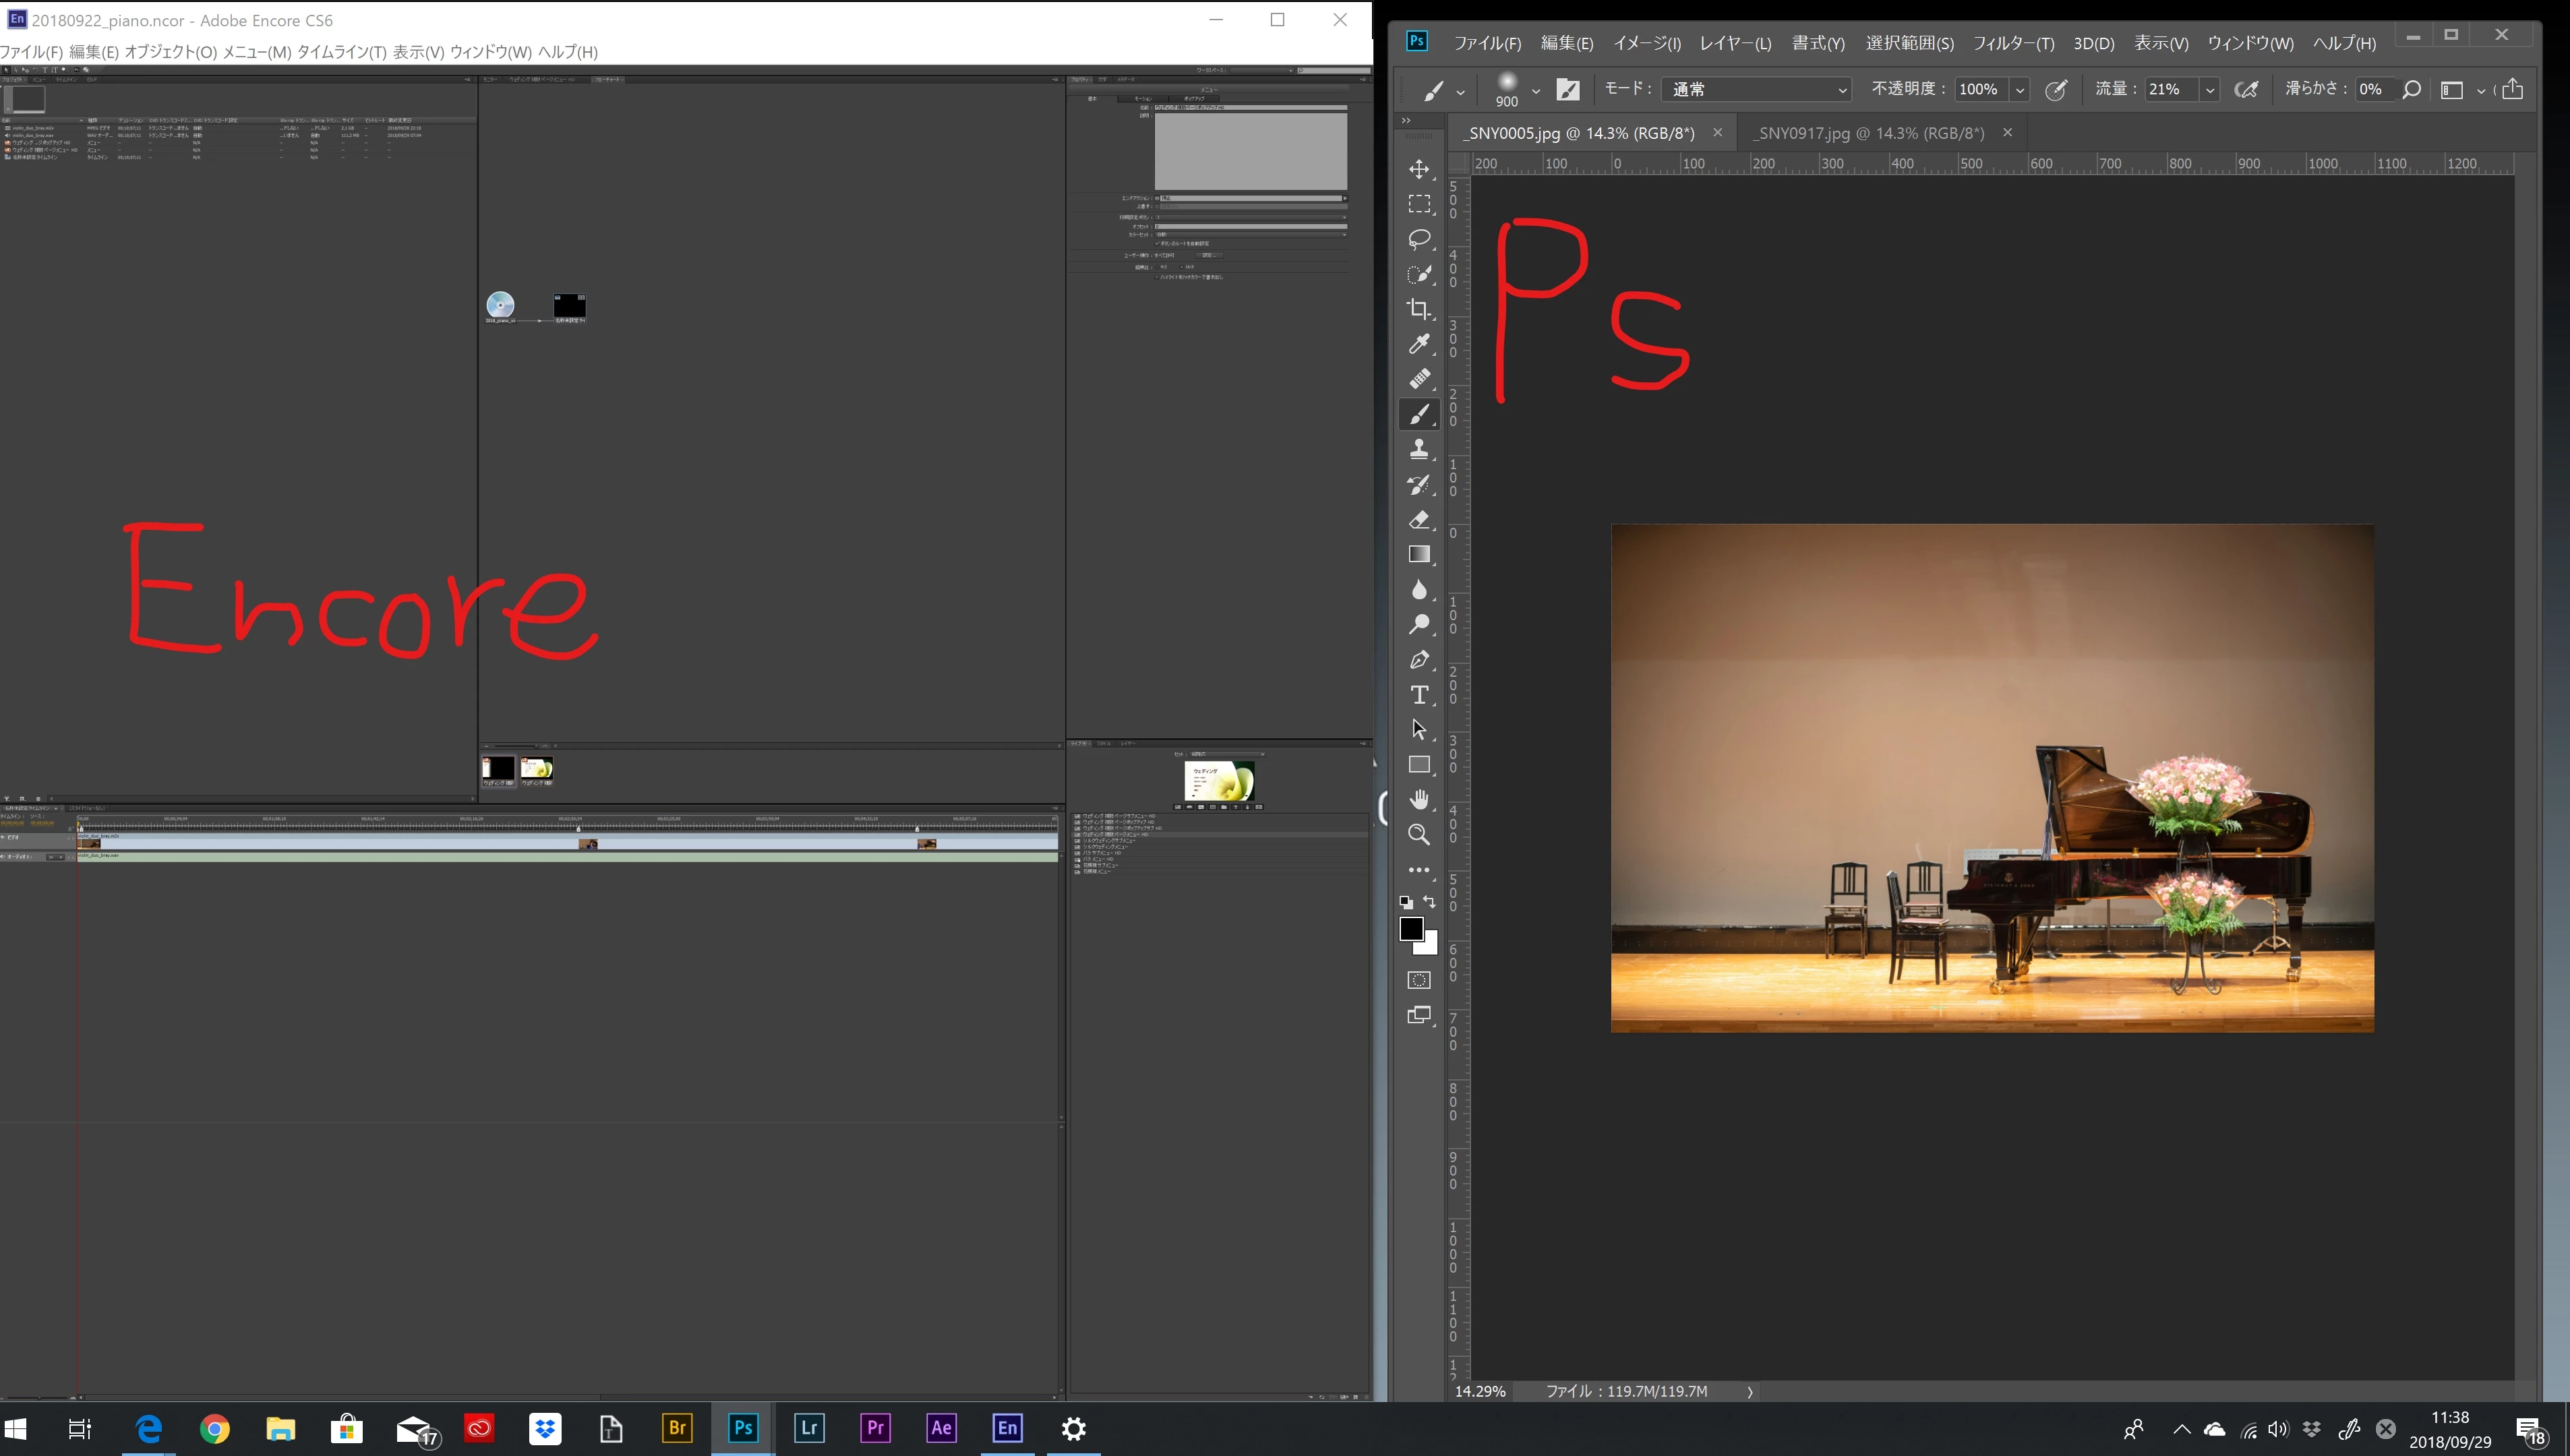Select the Rectangle shape tool

pos(1419,765)
